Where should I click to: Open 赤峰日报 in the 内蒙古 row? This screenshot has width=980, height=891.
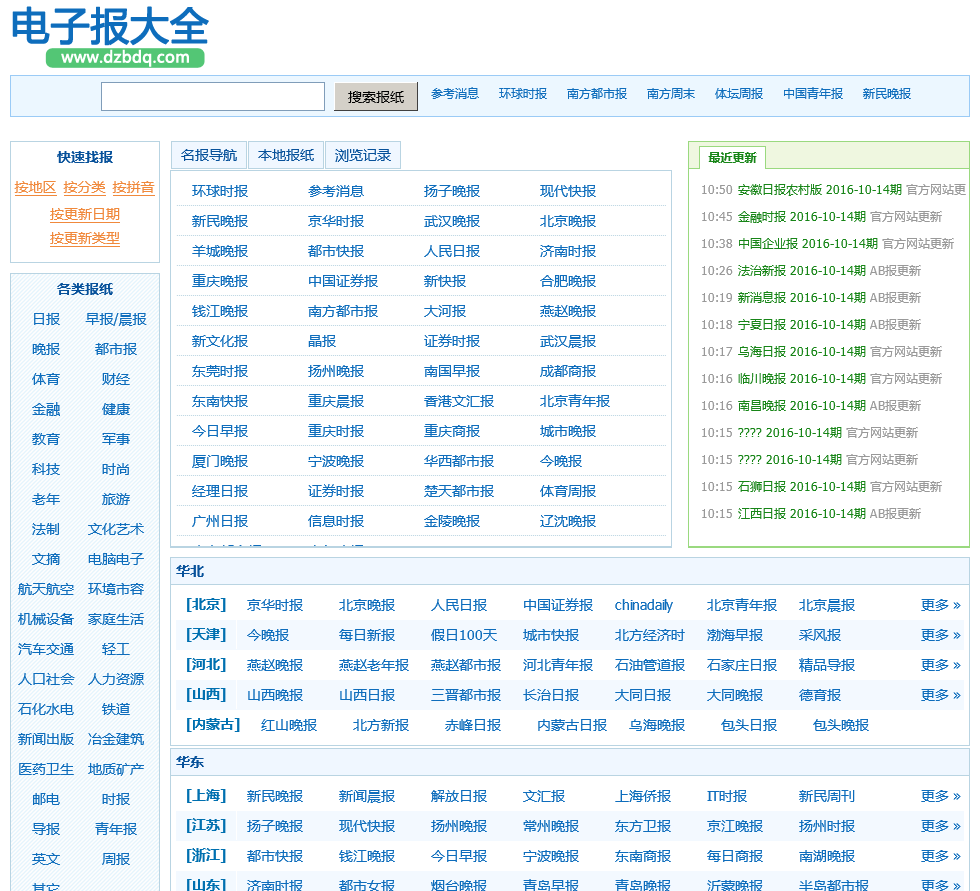coord(473,725)
